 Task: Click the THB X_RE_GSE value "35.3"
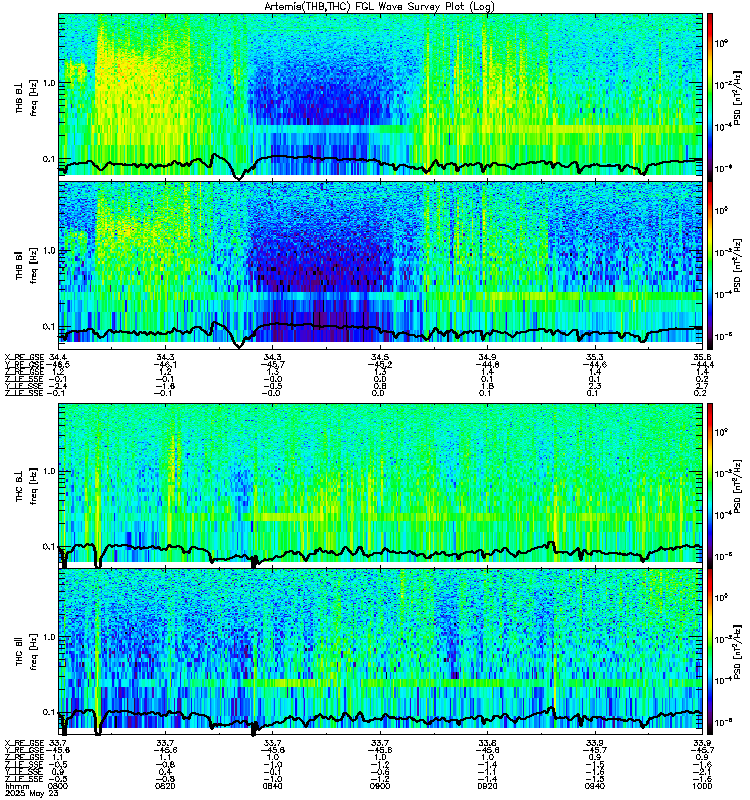595,358
